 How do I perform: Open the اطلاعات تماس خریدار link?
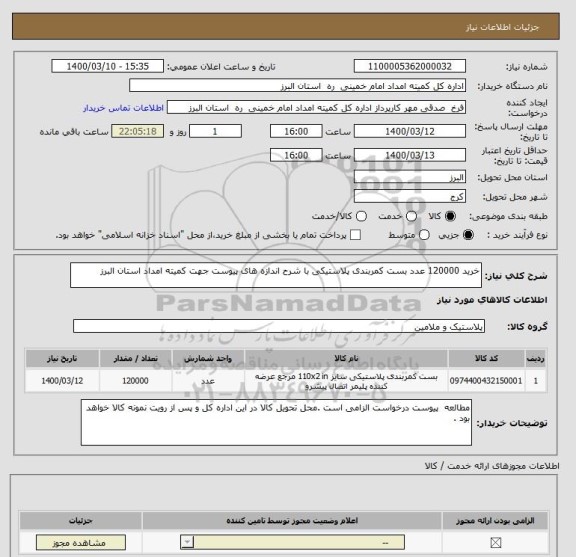[123, 108]
